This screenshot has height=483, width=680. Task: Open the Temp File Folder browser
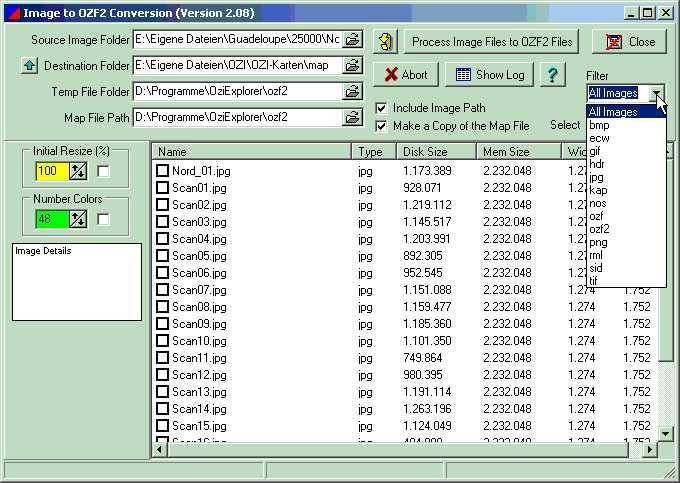(x=352, y=92)
